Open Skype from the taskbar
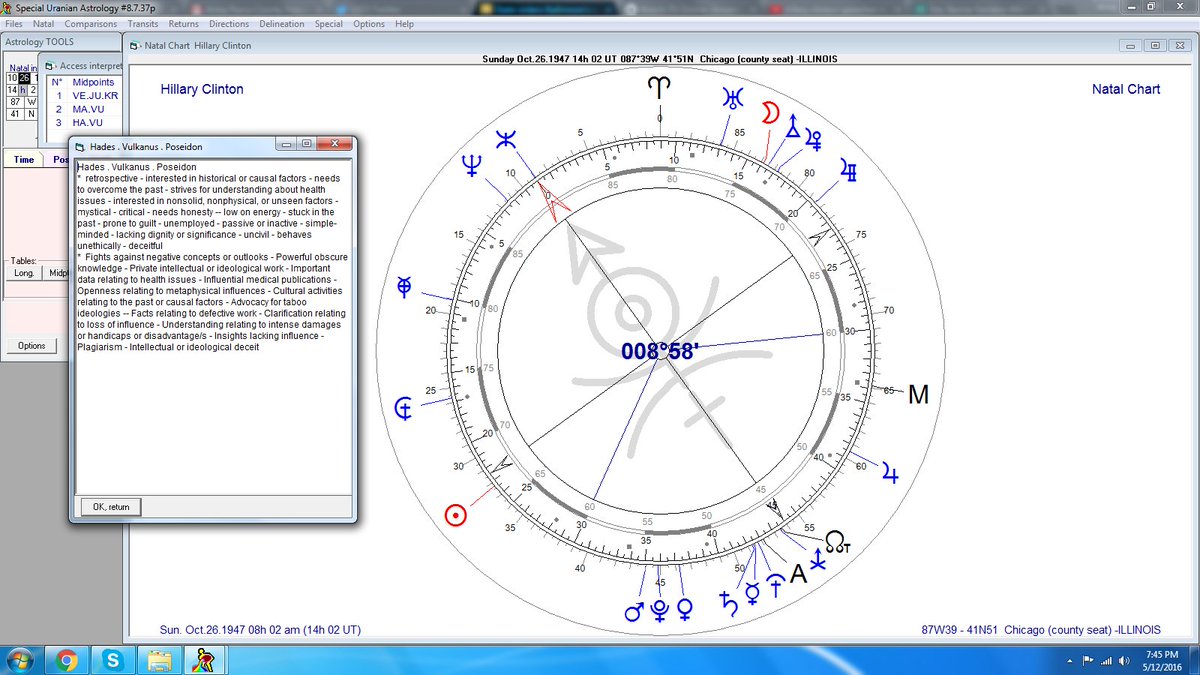 coord(112,660)
